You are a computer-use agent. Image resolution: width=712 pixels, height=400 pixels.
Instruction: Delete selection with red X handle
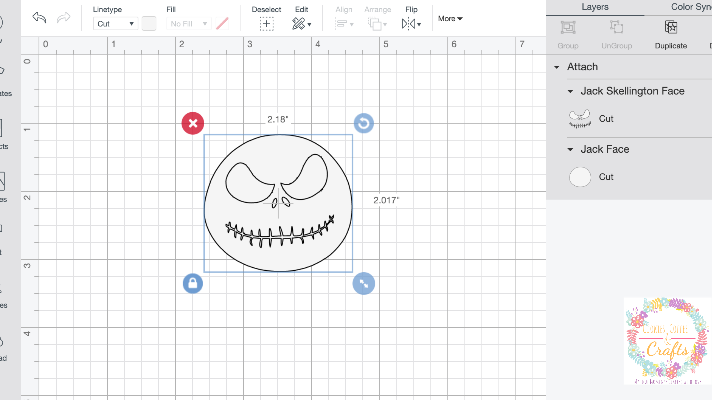pos(193,123)
